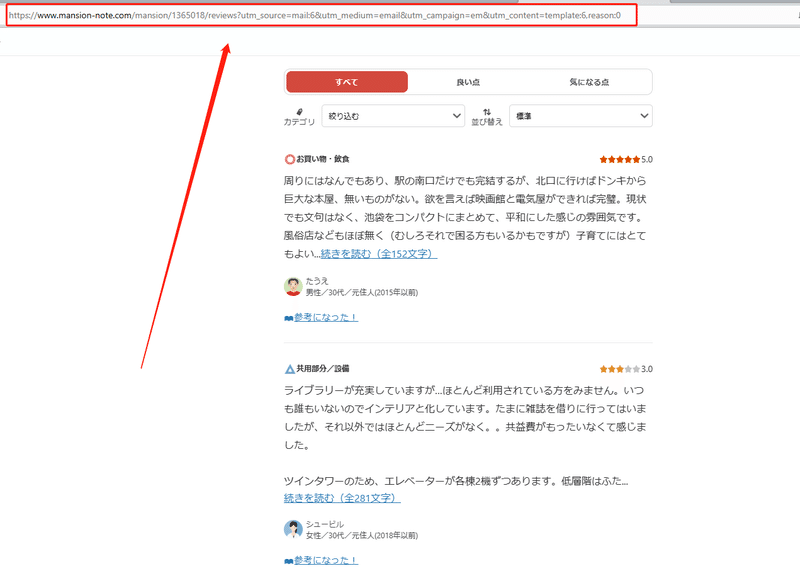Open 続きを読む（全152文字） link
This screenshot has height=571, width=800.
click(x=379, y=254)
